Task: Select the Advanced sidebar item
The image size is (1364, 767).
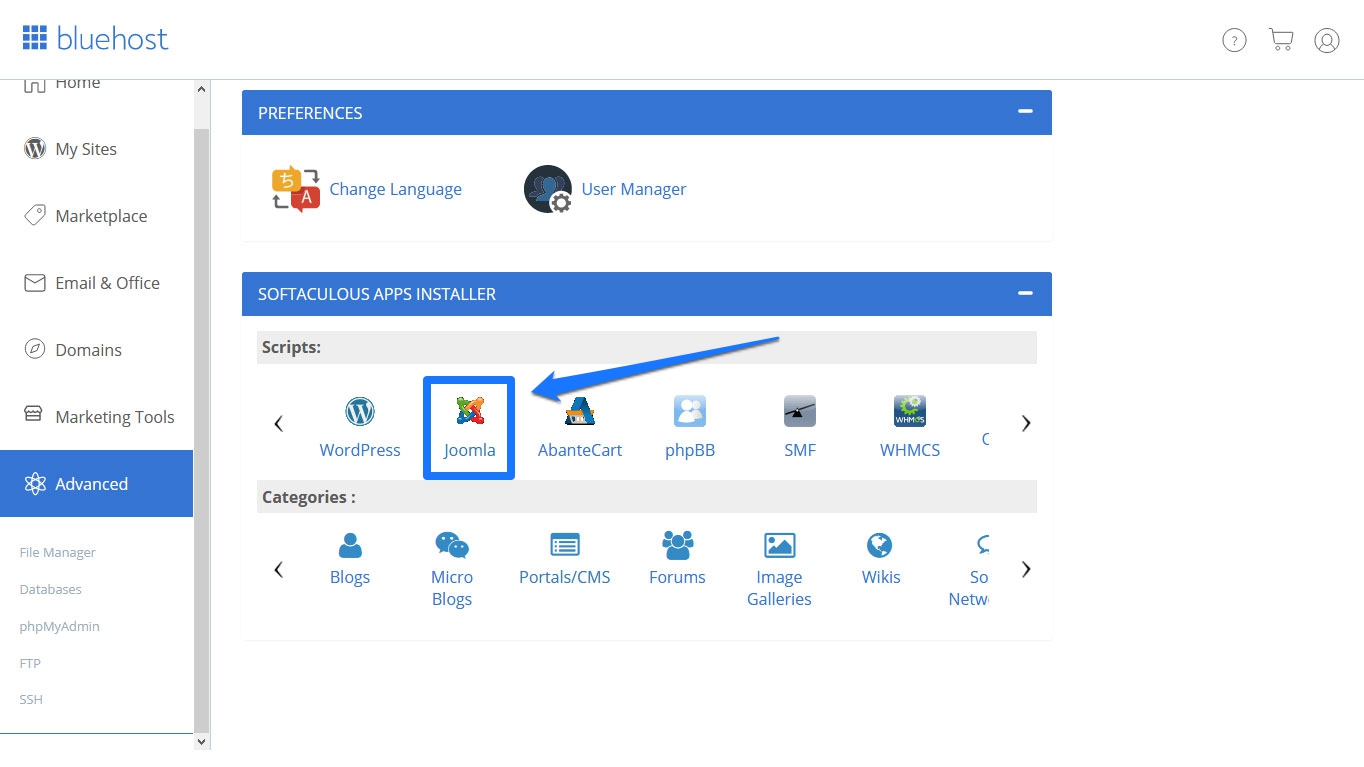Action: tap(96, 484)
